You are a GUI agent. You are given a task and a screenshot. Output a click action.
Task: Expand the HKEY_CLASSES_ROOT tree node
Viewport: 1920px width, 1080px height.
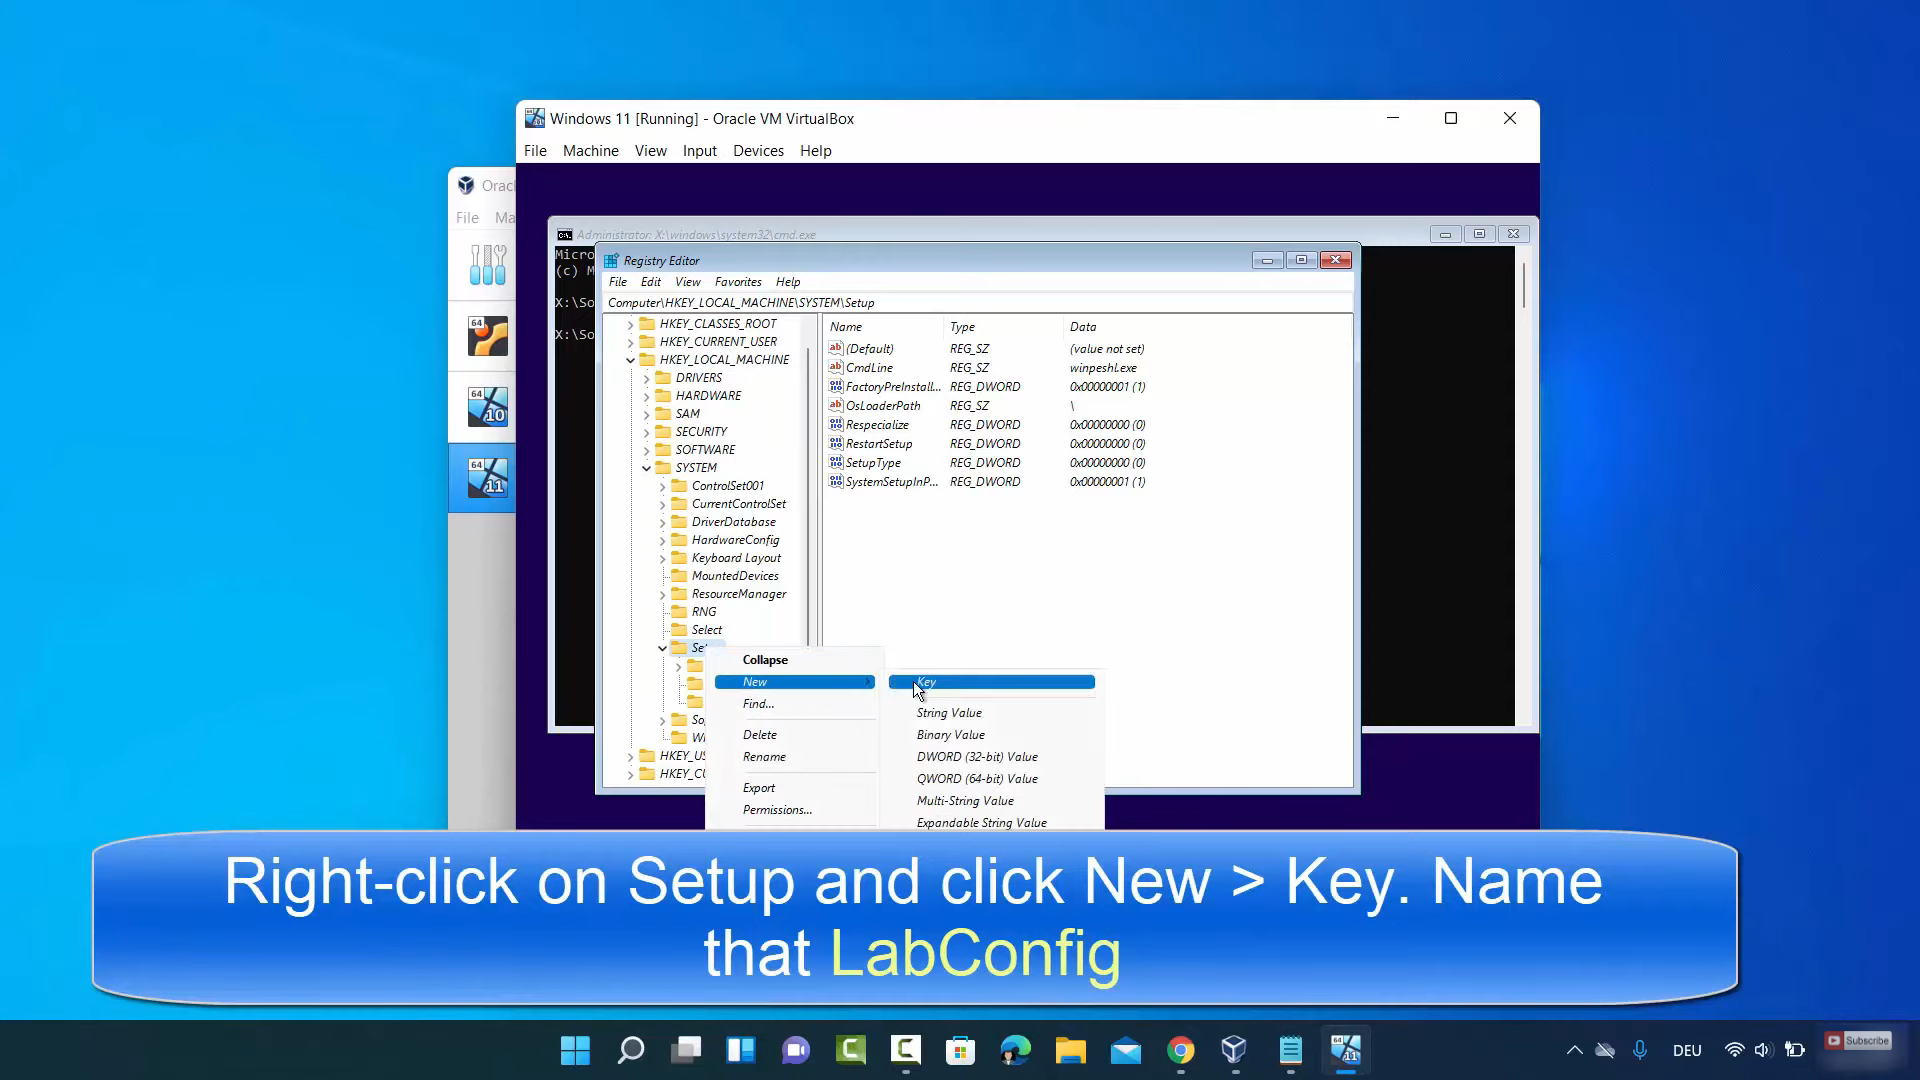coord(630,324)
